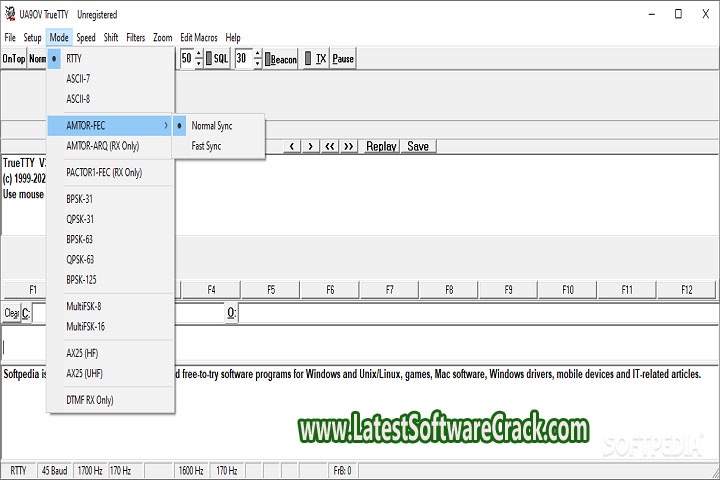This screenshot has width=720, height=480.
Task: Toggle the Beacon button
Action: click(281, 59)
